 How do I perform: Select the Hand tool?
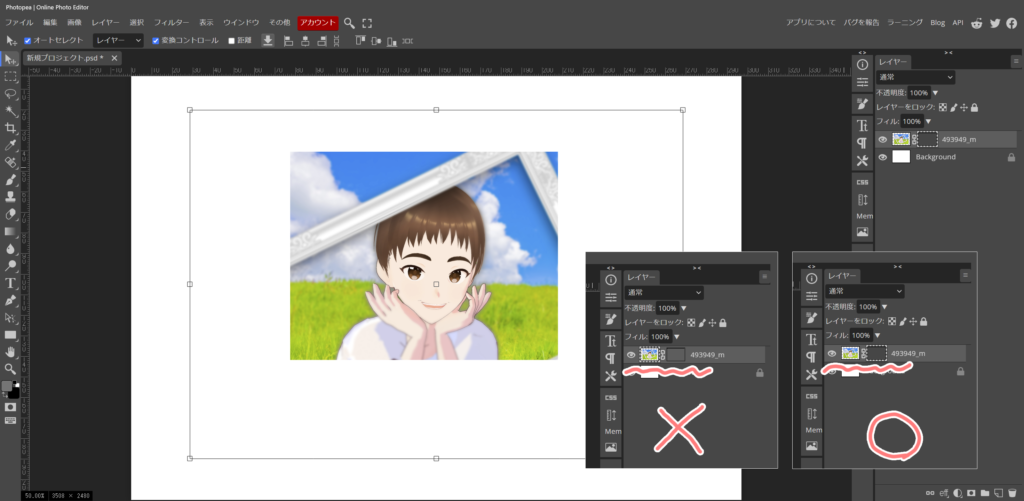point(11,352)
